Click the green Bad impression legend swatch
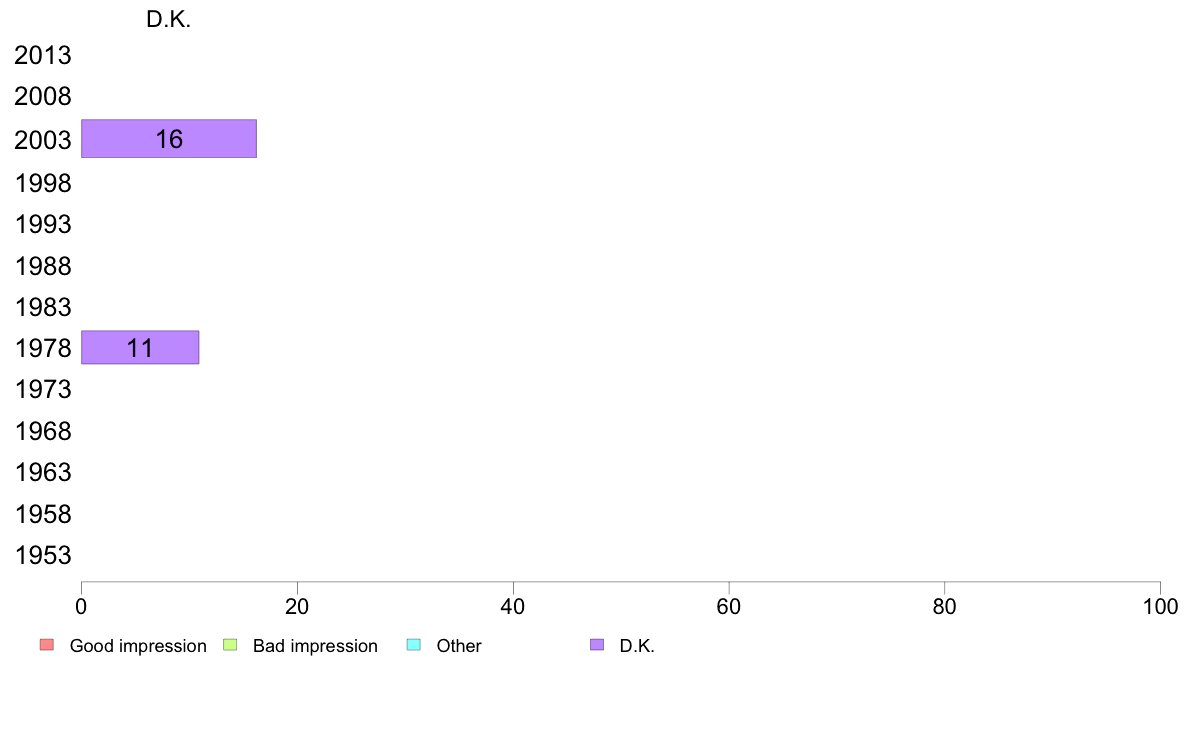Screen dimensions: 1188x736 tap(230, 645)
